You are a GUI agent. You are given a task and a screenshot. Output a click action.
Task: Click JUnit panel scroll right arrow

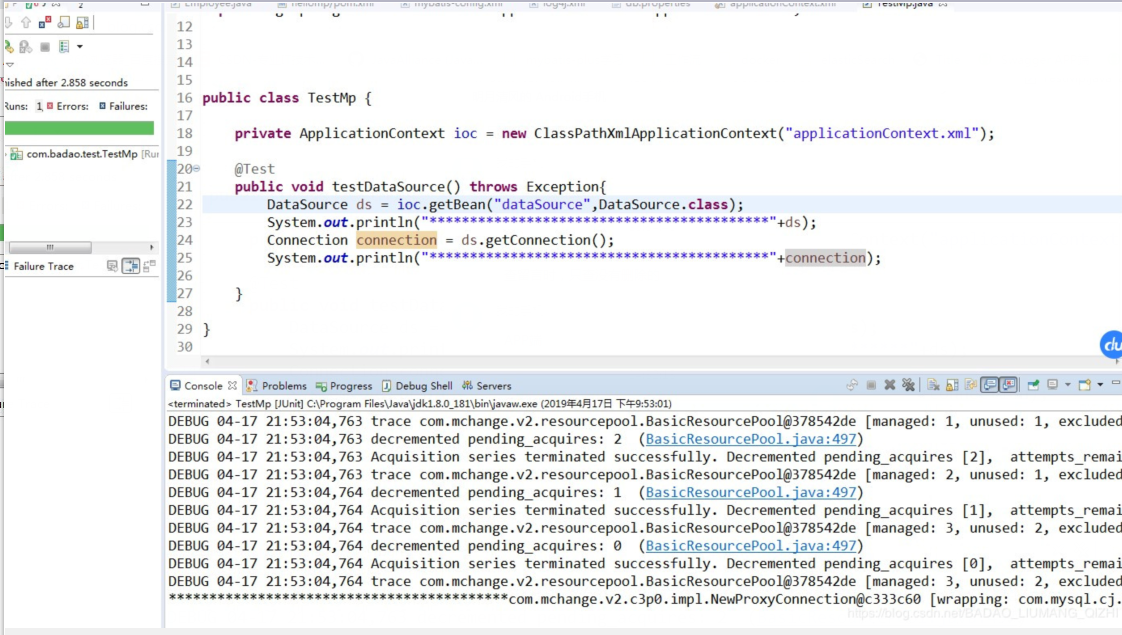tap(151, 247)
